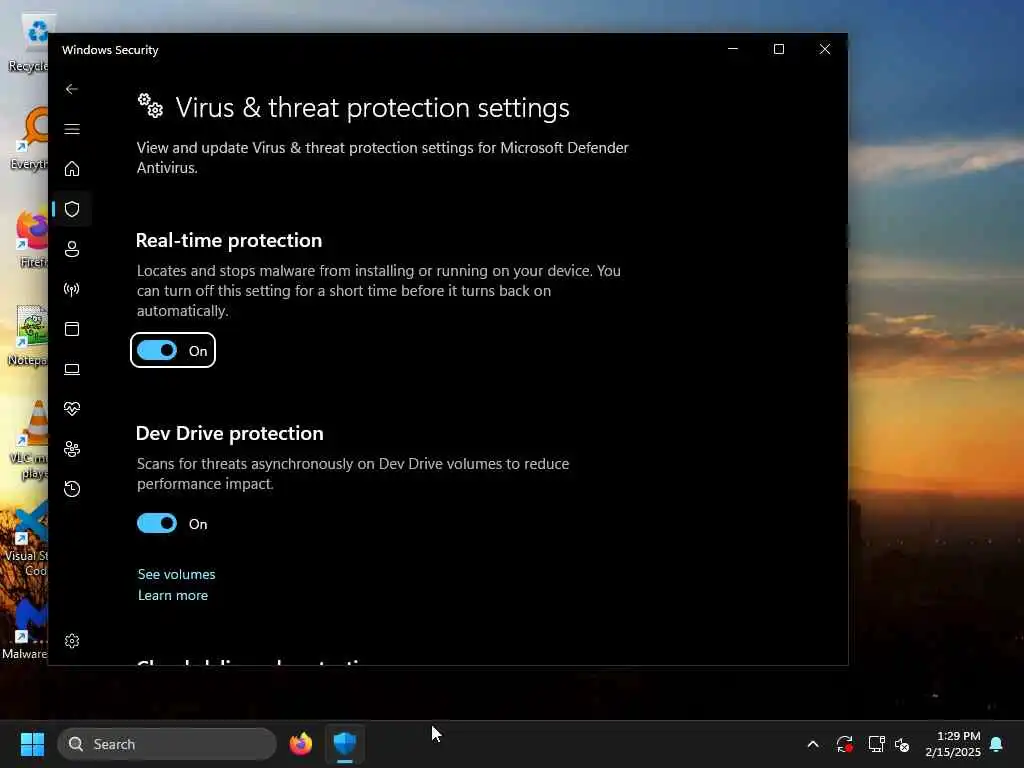Open See volumes link
1024x768 pixels.
coord(176,575)
